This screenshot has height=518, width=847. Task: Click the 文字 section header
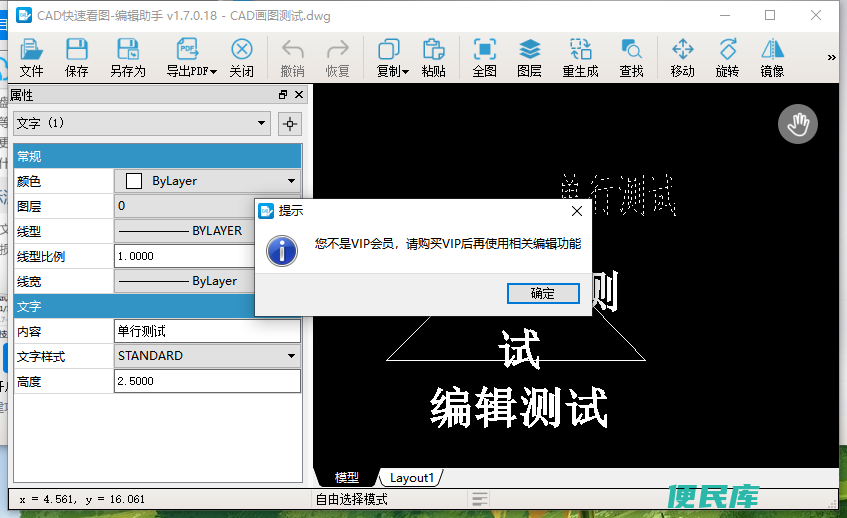tap(134, 306)
